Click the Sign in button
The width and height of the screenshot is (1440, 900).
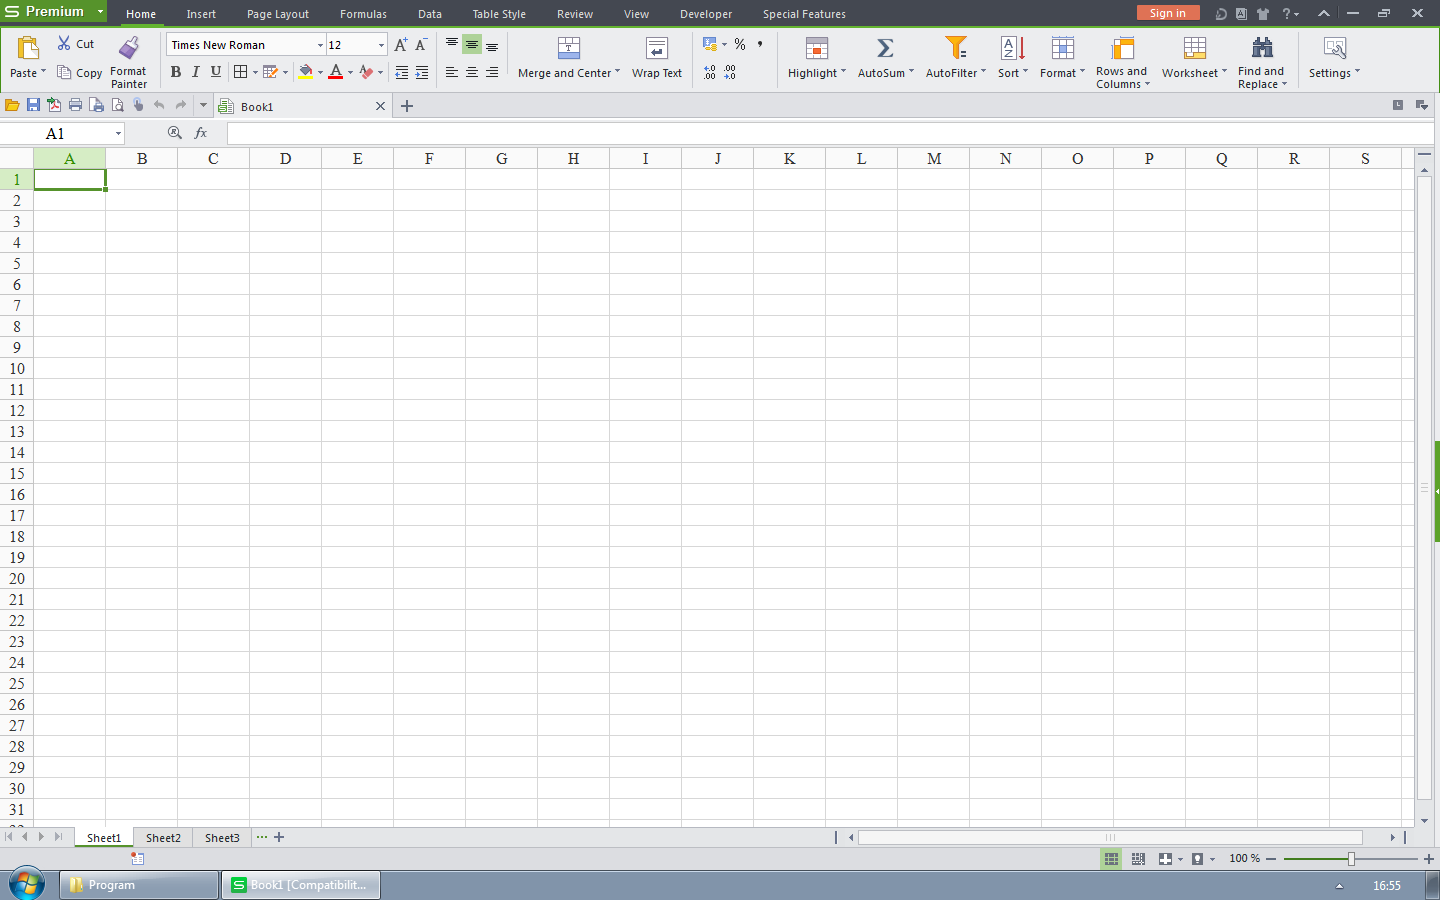pos(1168,13)
